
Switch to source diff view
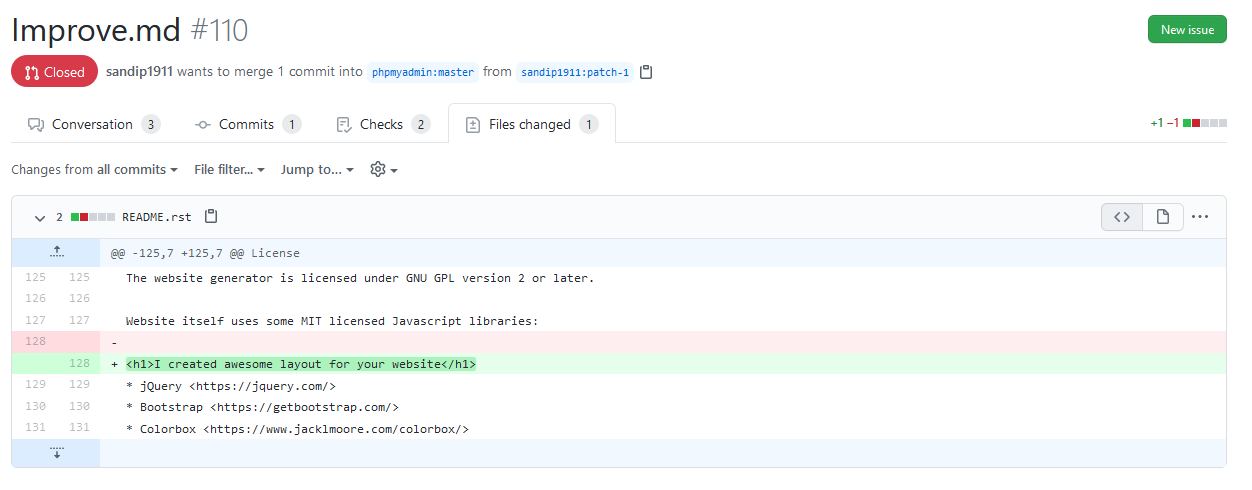(x=1122, y=217)
